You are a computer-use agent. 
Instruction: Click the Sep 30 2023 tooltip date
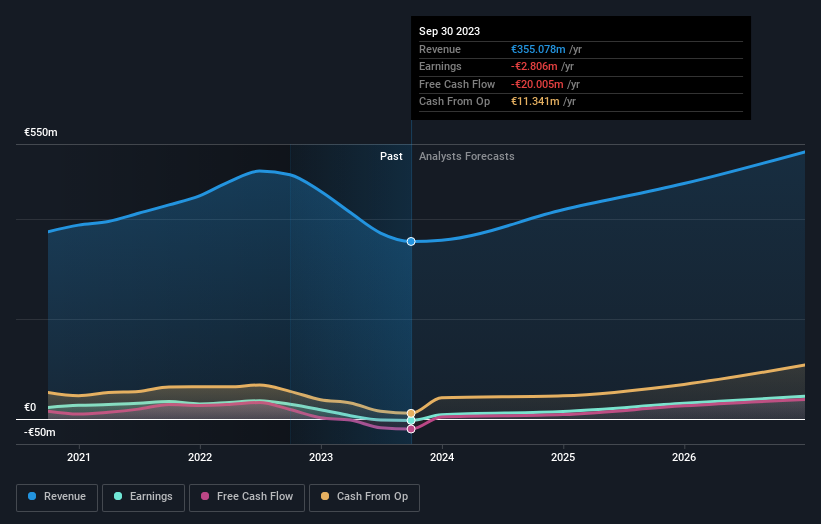[449, 31]
